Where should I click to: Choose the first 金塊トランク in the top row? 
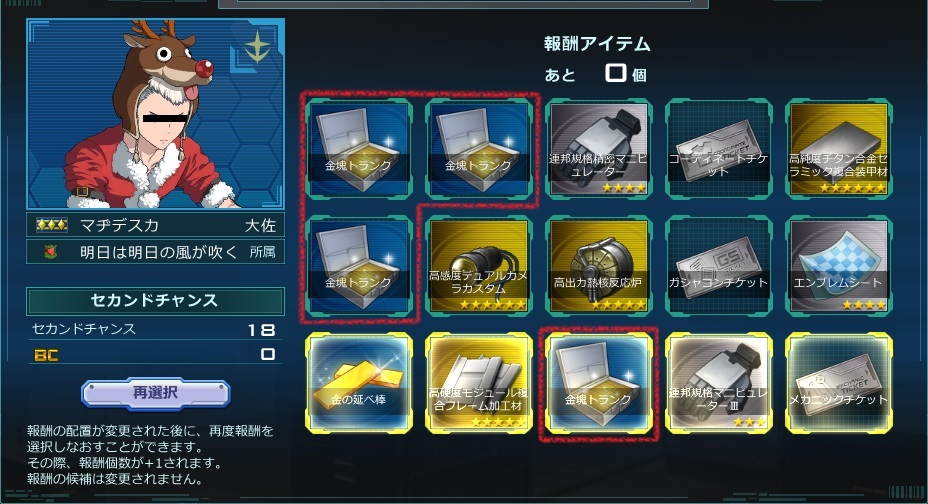click(x=359, y=148)
